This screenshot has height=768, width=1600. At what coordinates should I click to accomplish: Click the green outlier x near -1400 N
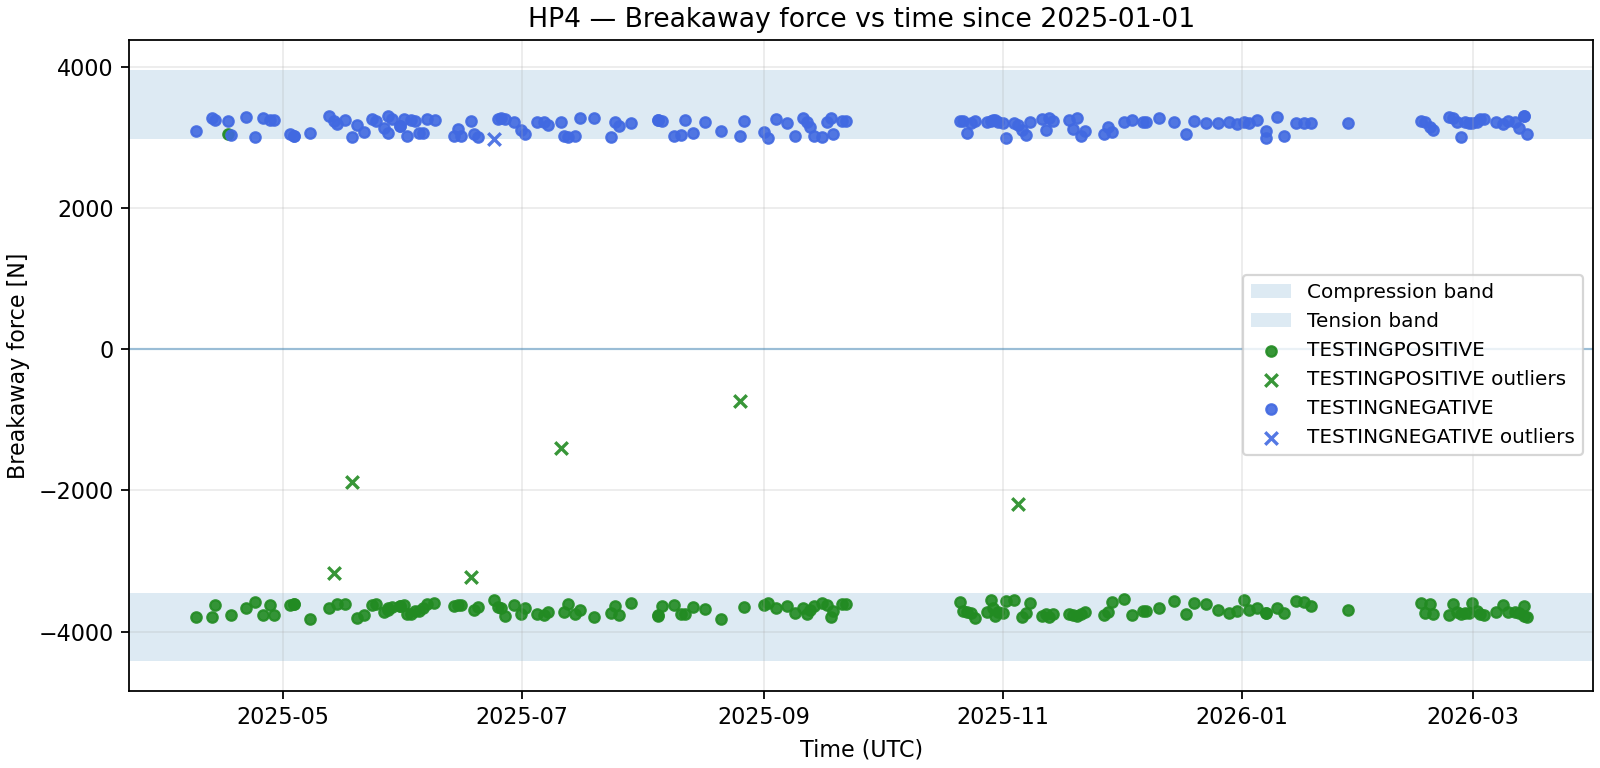[x=561, y=448]
